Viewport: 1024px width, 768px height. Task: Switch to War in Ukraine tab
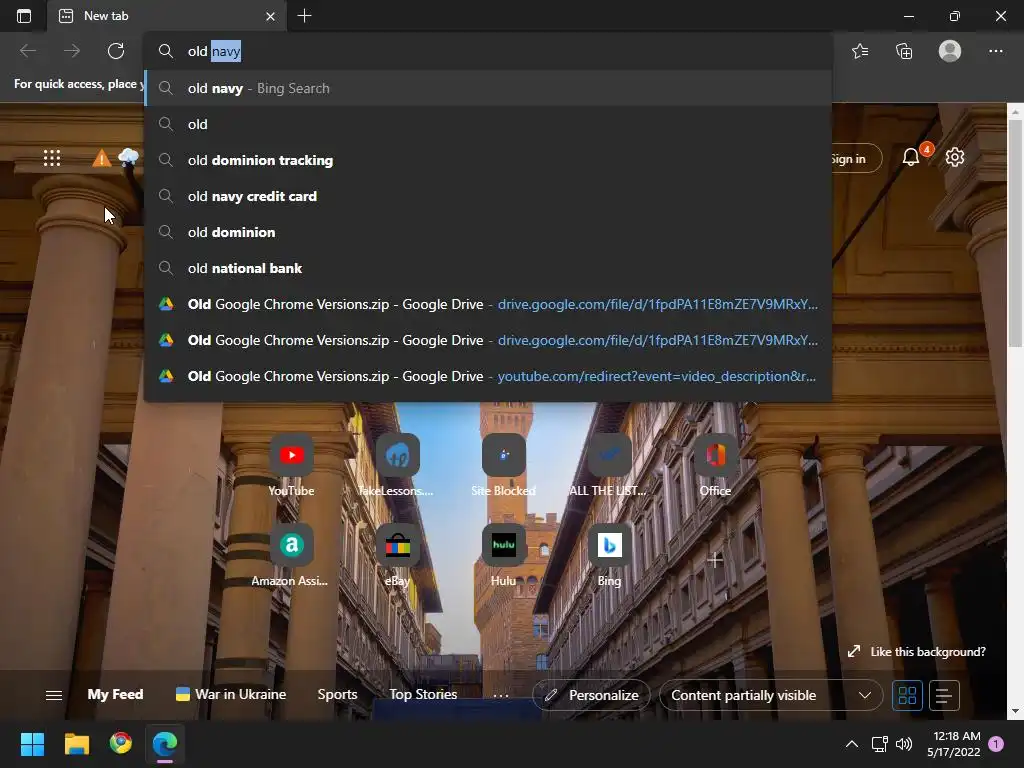coord(231,694)
